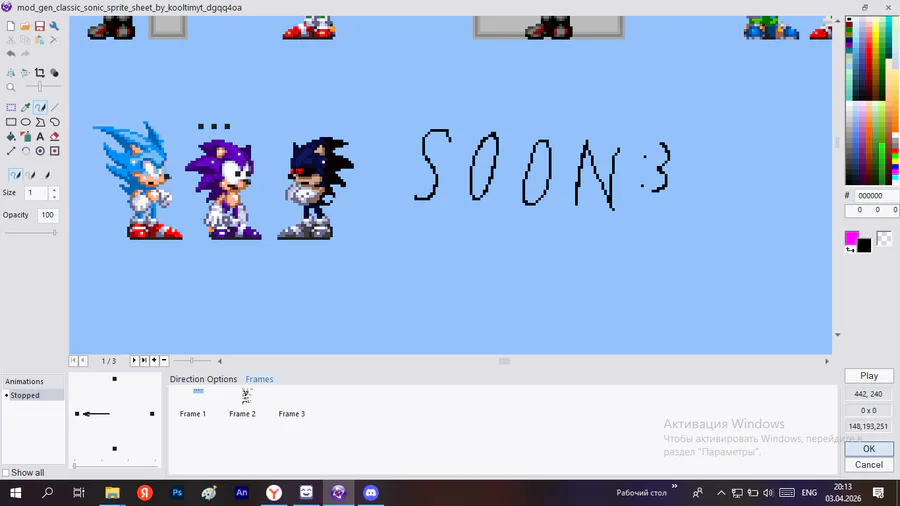Select the Color Picker eyedropper tool
This screenshot has height=506, width=900.
click(25, 107)
